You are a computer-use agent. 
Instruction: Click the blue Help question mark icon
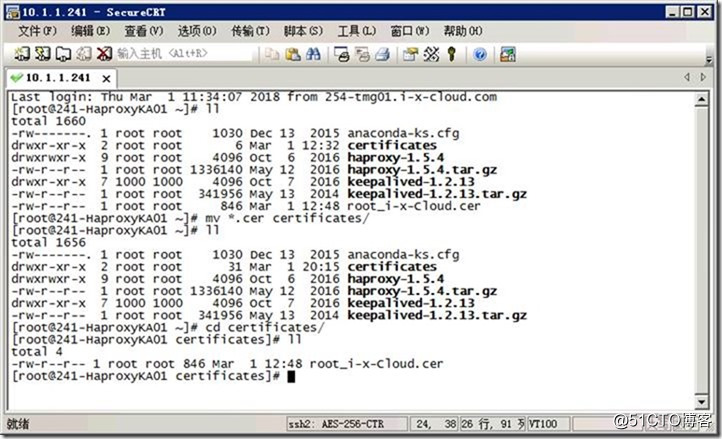pos(480,54)
